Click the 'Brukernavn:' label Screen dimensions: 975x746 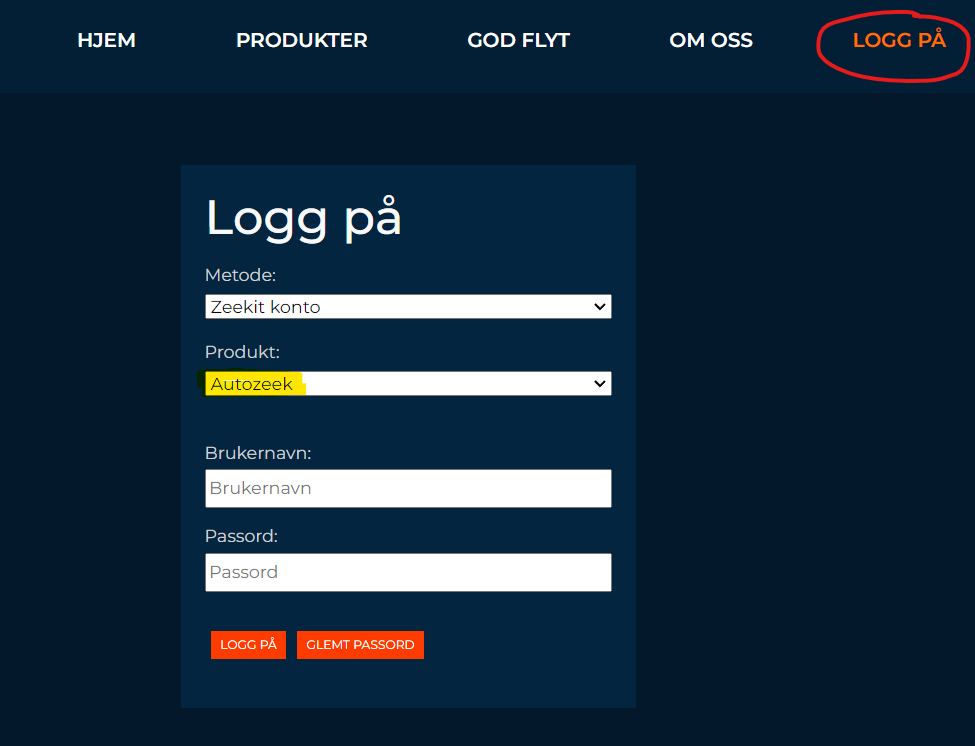coord(257,453)
